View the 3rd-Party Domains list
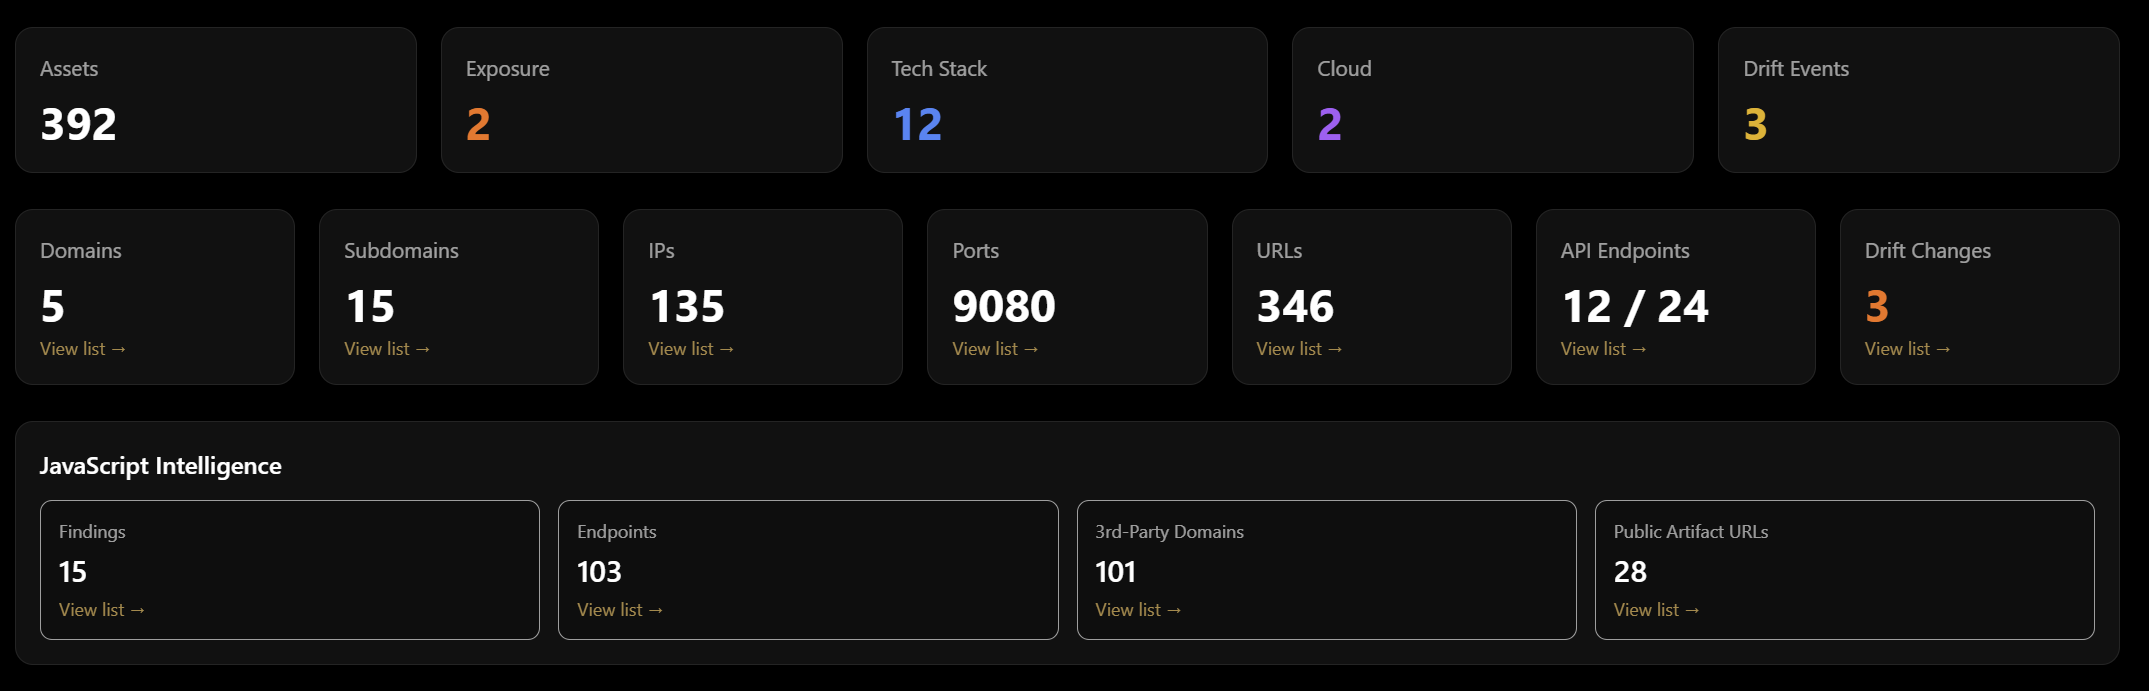The height and width of the screenshot is (691, 2149). 1137,609
